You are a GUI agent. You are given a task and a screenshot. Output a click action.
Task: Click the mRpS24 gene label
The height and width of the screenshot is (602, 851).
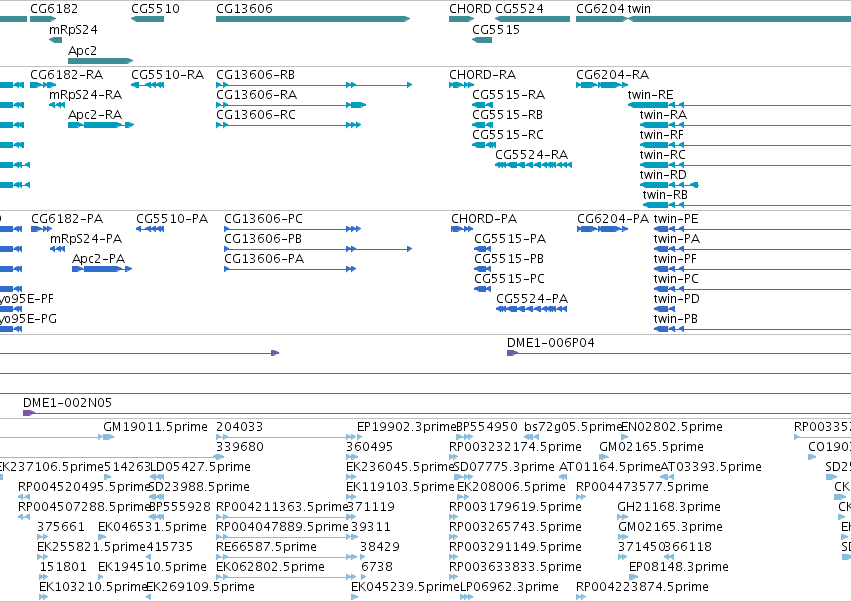point(73,30)
